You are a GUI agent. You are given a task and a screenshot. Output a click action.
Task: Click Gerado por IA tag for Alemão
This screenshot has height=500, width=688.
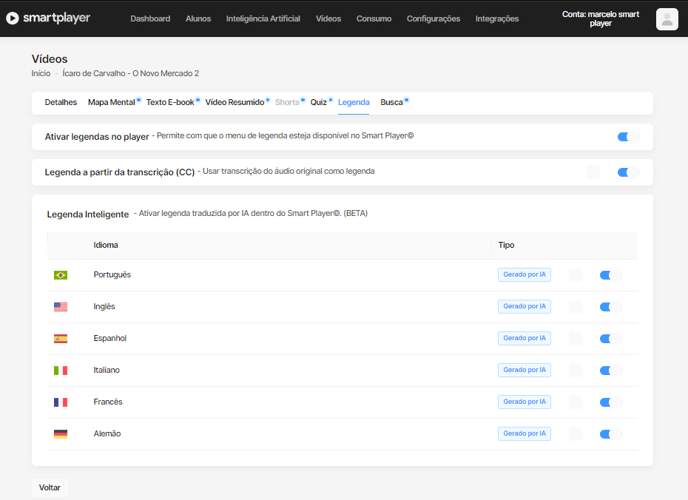(524, 433)
